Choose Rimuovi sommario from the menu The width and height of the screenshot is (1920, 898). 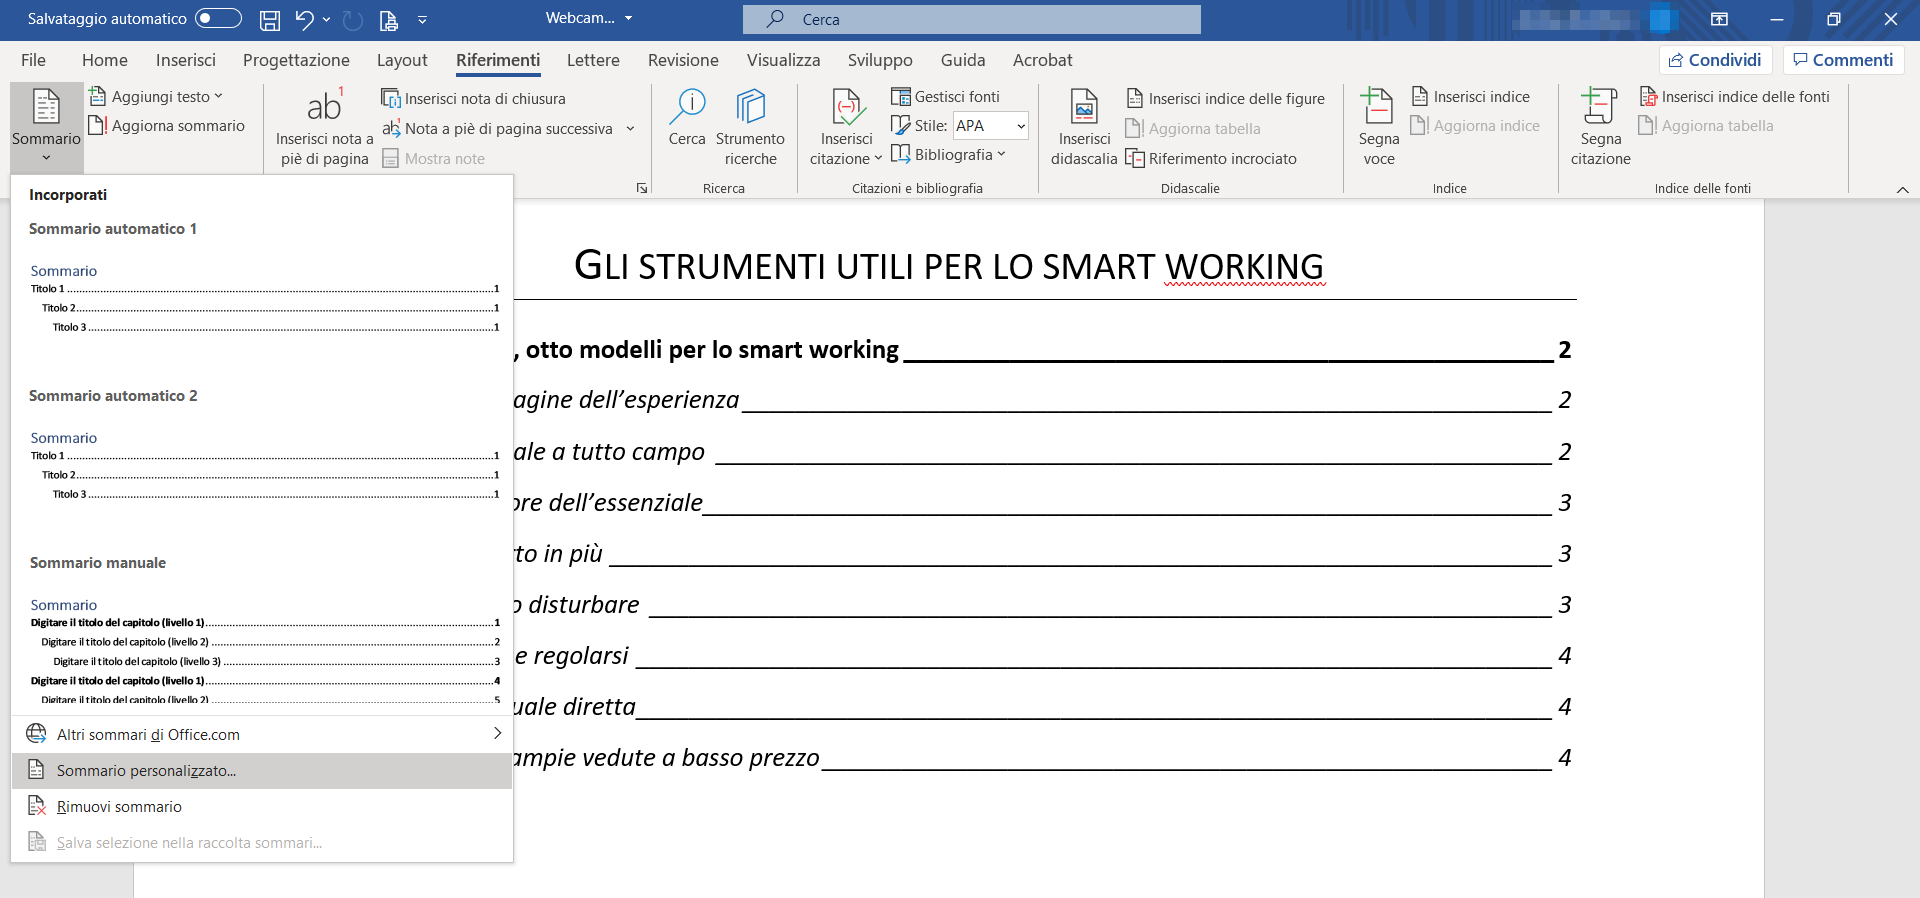coord(119,807)
